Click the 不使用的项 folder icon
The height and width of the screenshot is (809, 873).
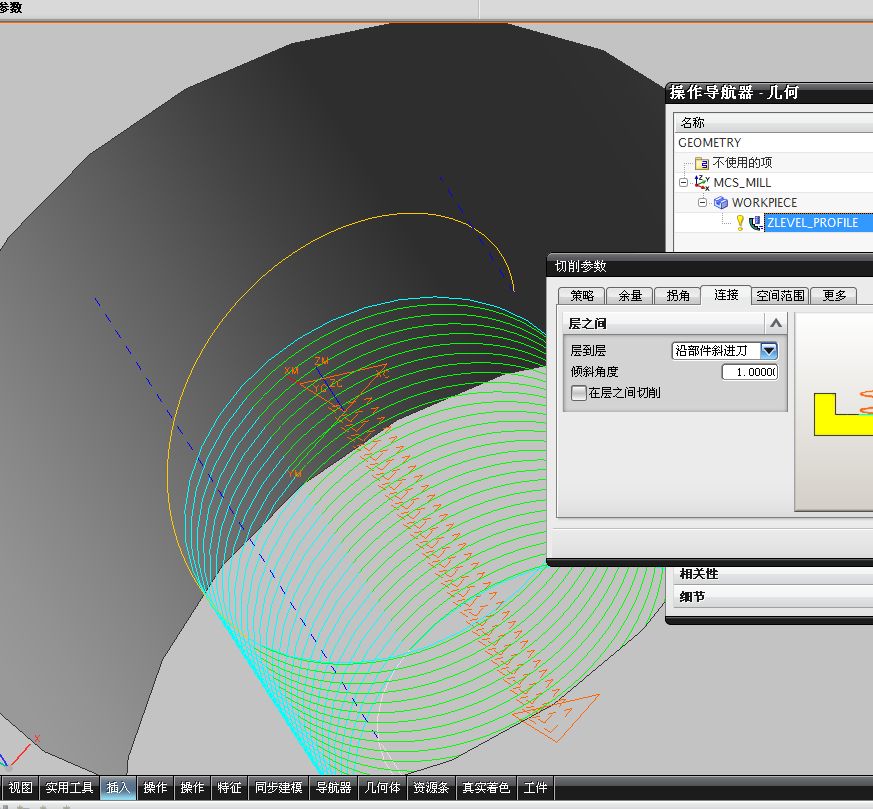[702, 163]
